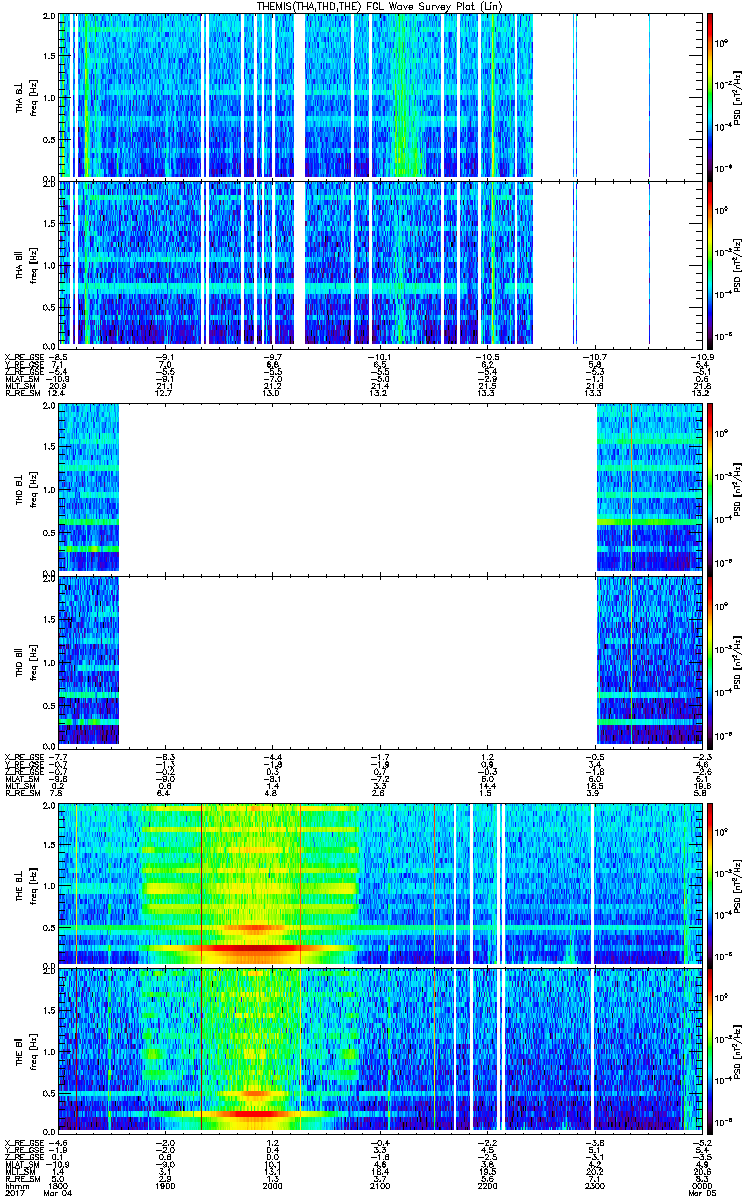Click the PSD color bar beside THA B⊥
The image size is (750, 1200).
[710, 96]
